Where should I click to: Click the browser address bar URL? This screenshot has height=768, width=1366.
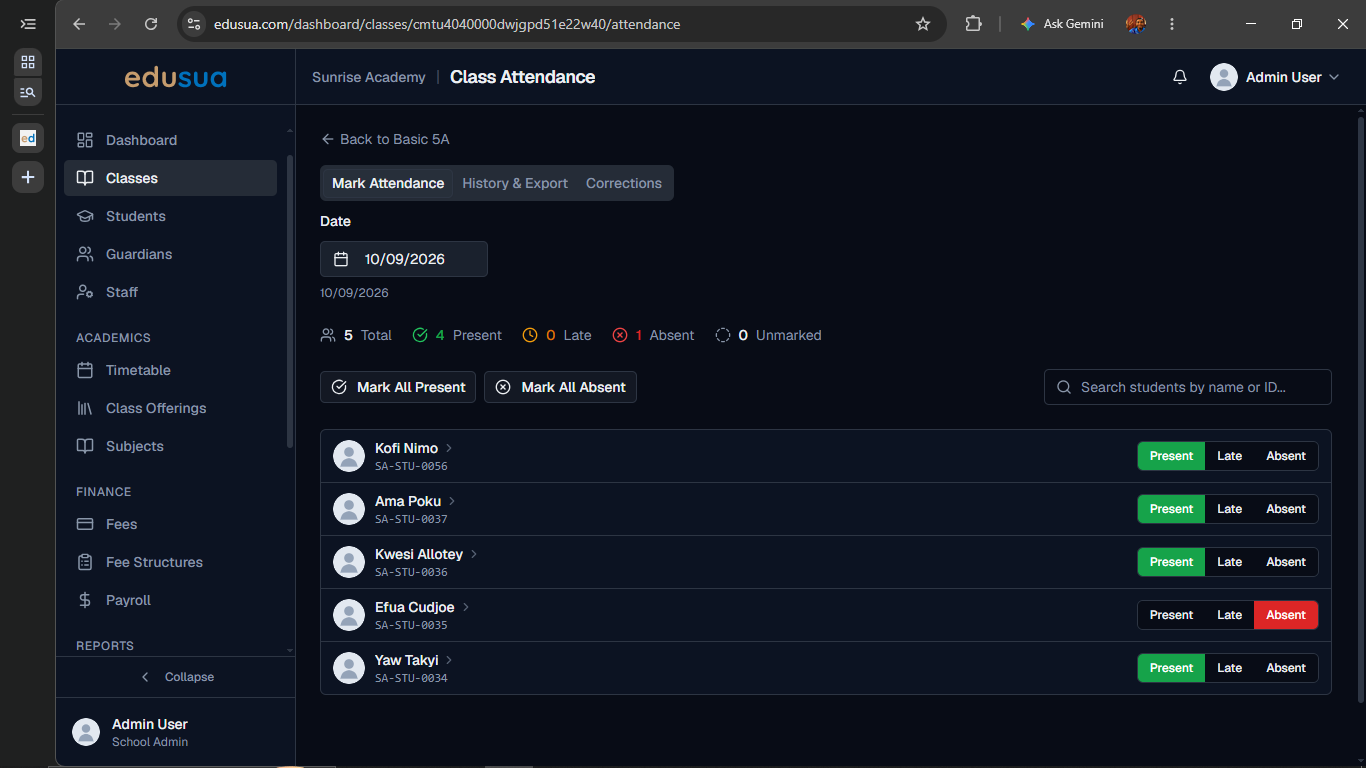(447, 24)
